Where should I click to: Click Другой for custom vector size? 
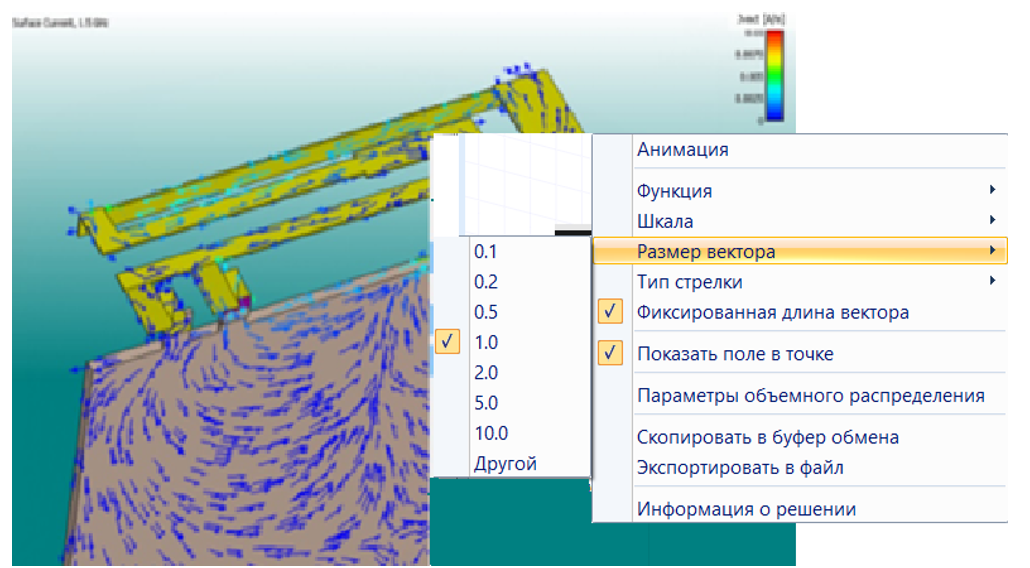coord(505,464)
